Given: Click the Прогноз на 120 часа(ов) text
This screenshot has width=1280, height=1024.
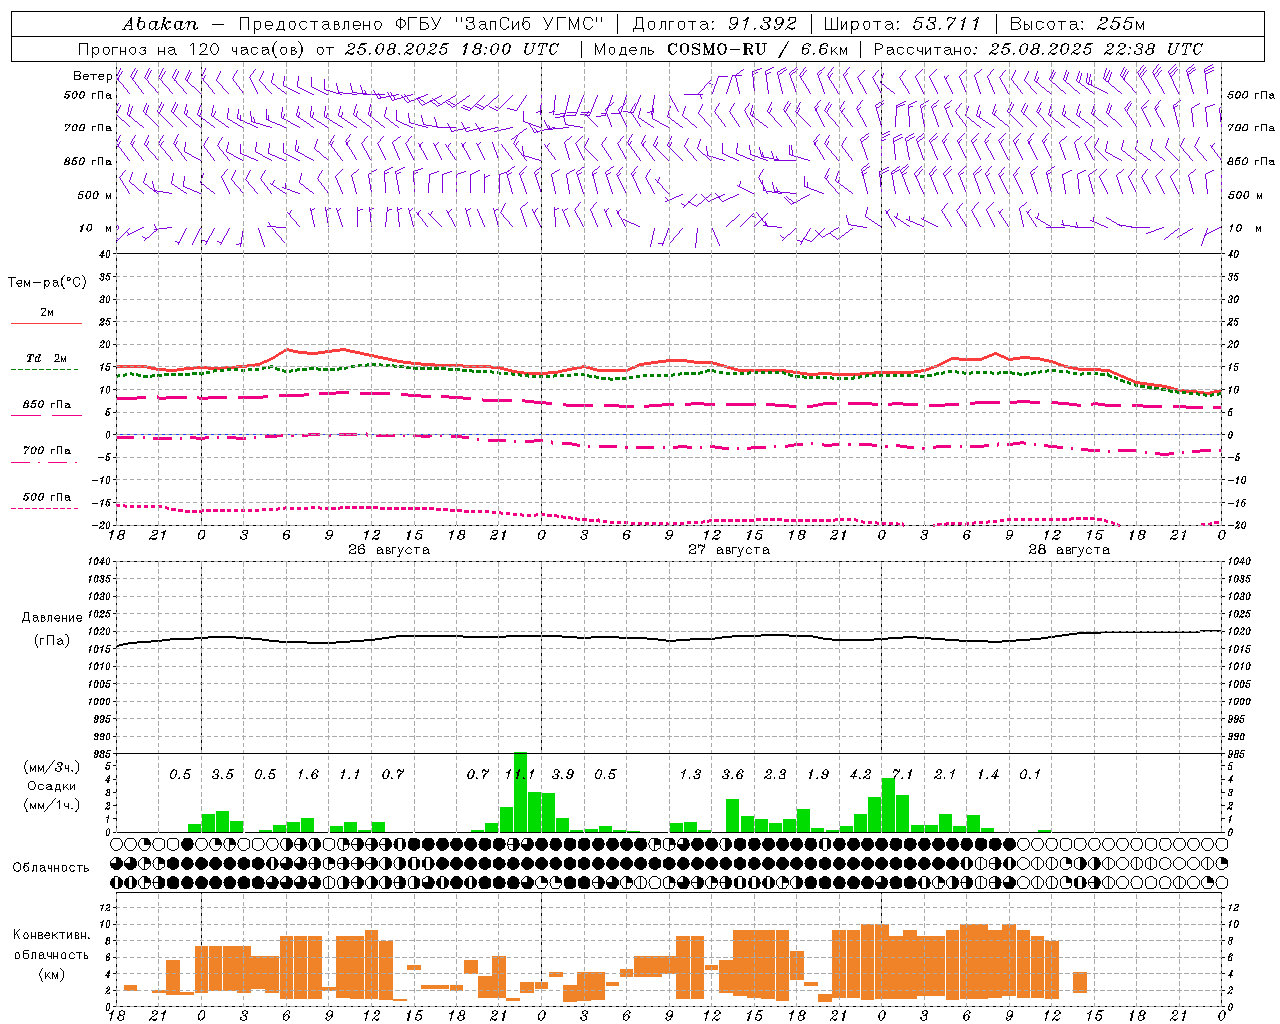Looking at the screenshot, I should pyautogui.click(x=191, y=49).
